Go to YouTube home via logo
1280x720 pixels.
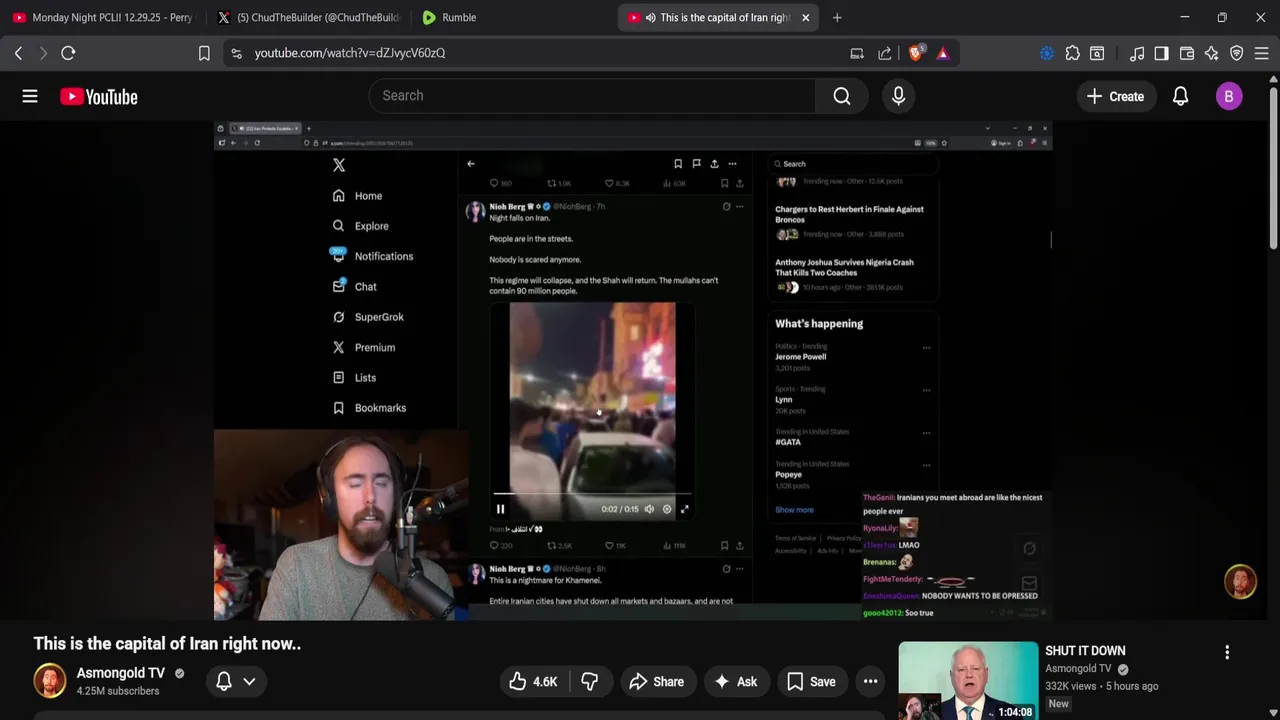(98, 97)
